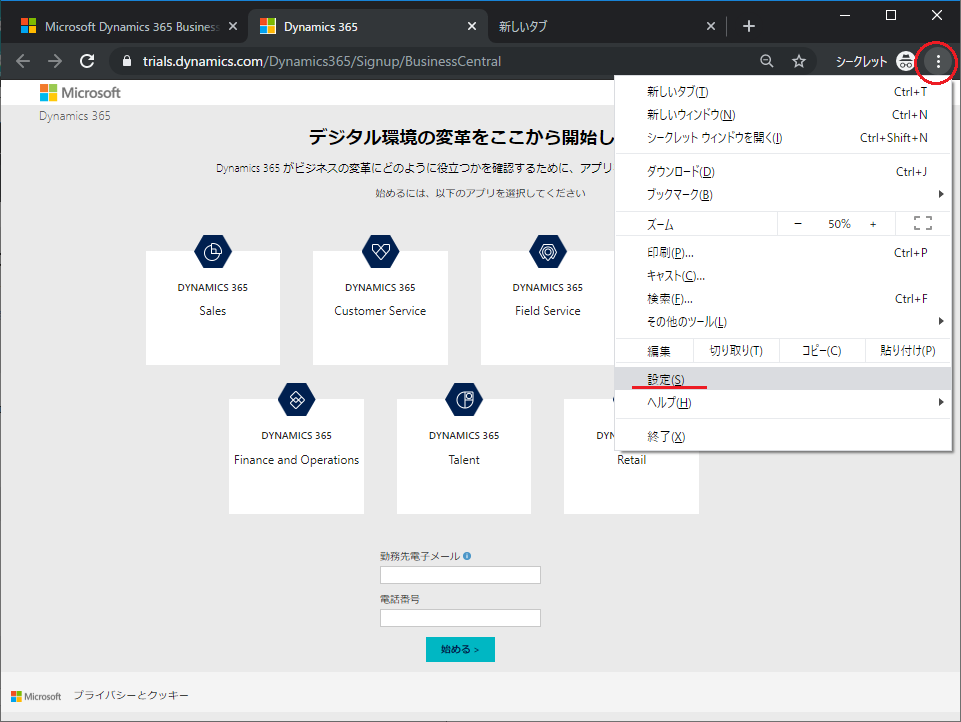Select the Dynamics 365 Sales card
This screenshot has width=961, height=722.
click(x=213, y=308)
